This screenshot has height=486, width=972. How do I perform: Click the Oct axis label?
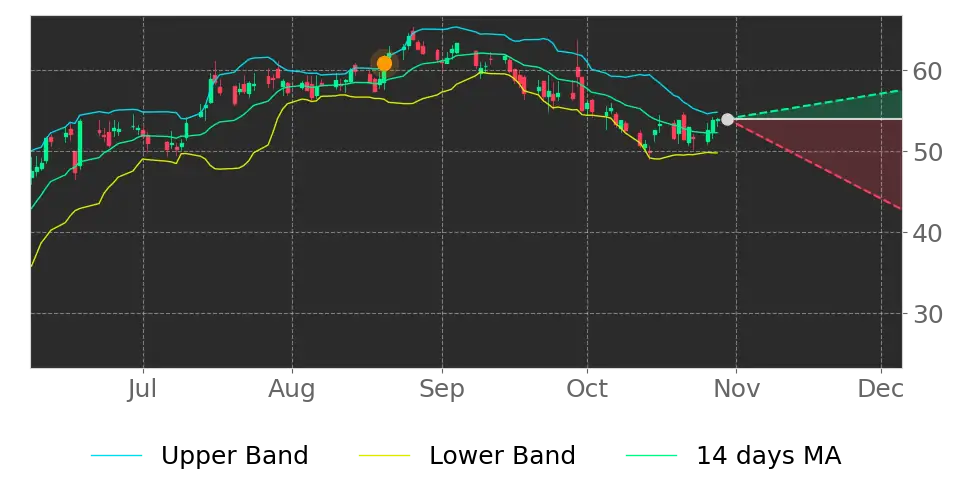[x=587, y=389]
